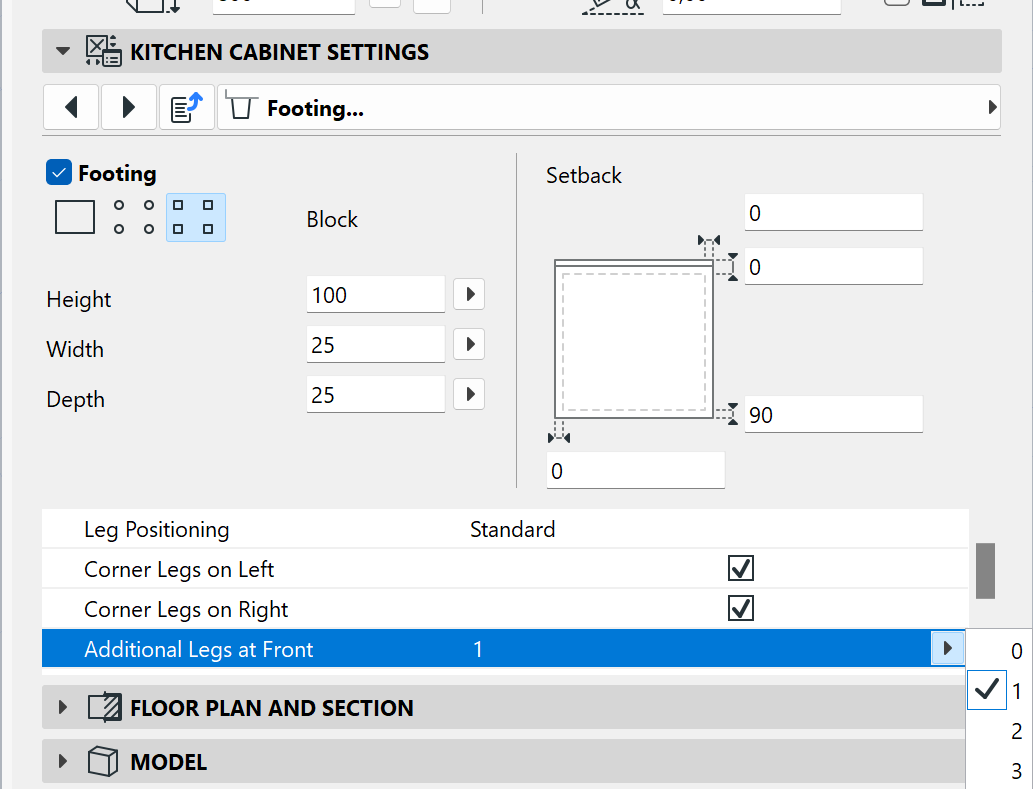Expand the Model section
Screen dimensions: 1033x789
62,761
